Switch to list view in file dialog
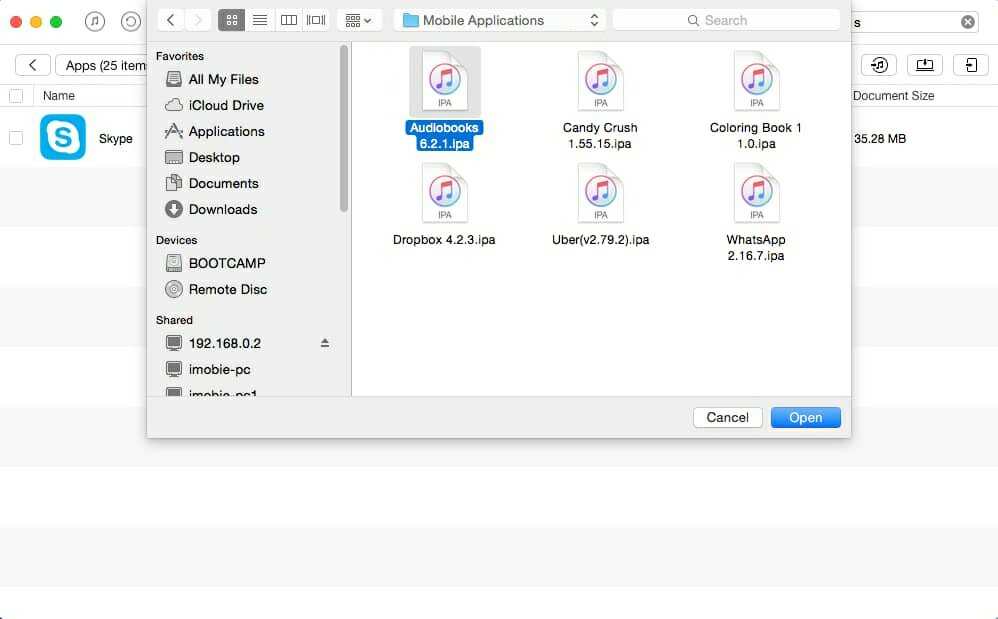Screen dimensions: 998x619 260,20
